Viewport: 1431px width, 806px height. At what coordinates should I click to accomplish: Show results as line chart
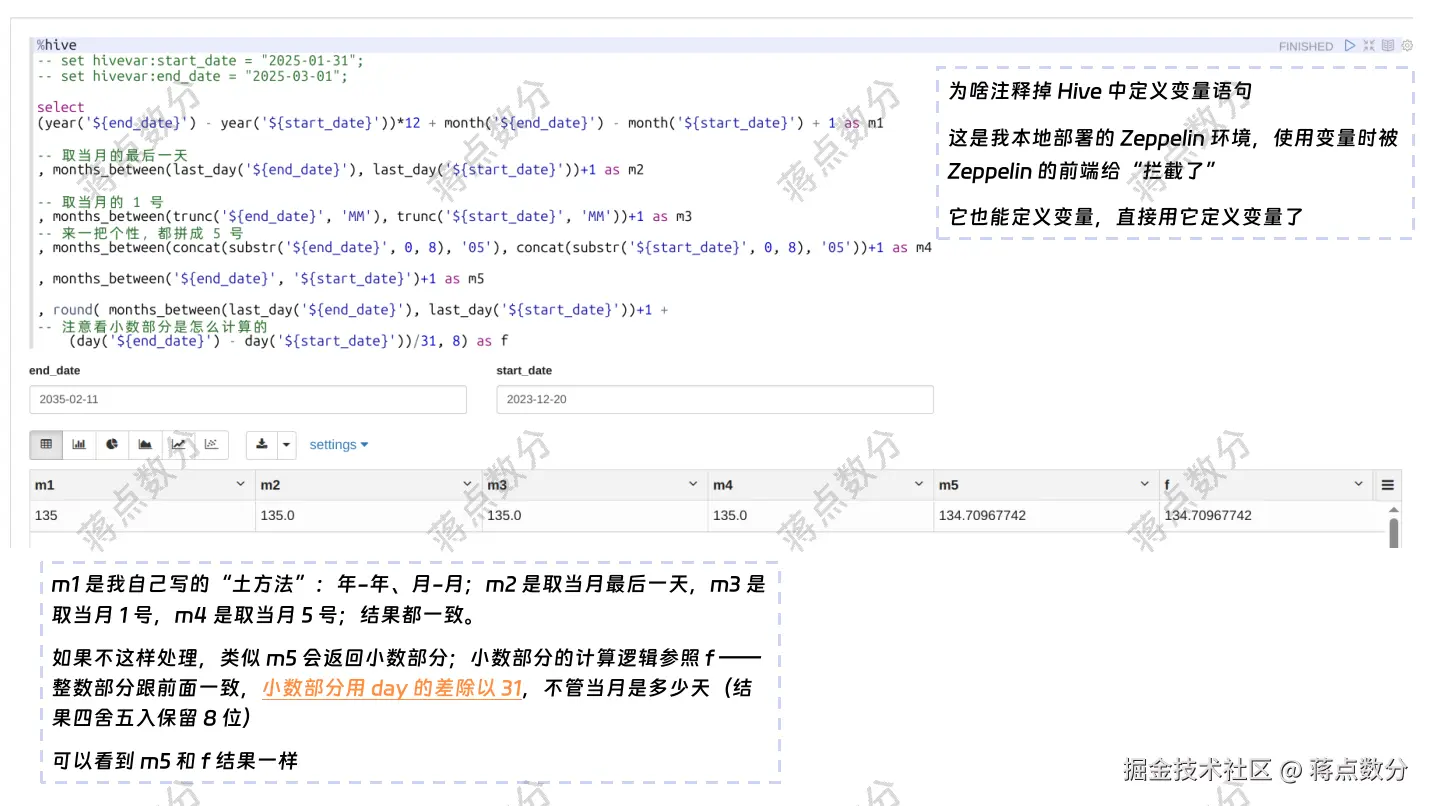click(178, 444)
